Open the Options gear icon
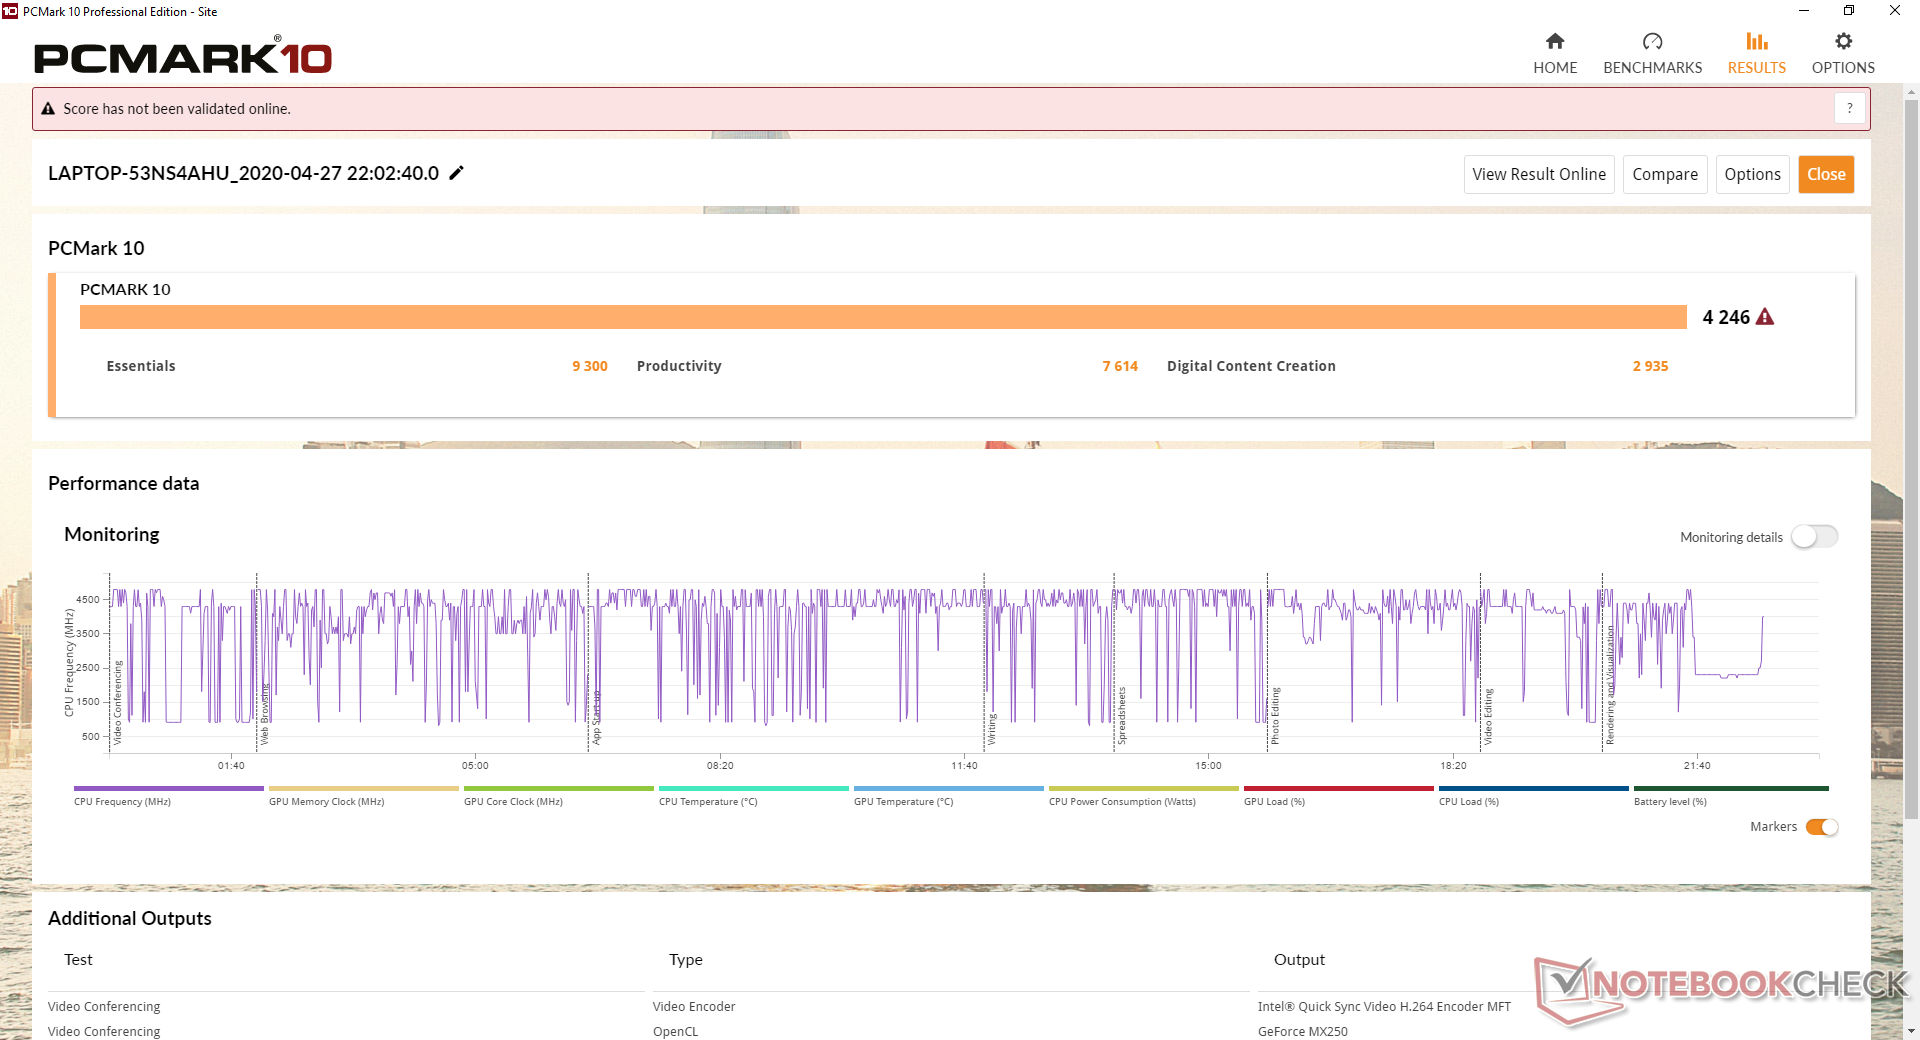 point(1843,42)
